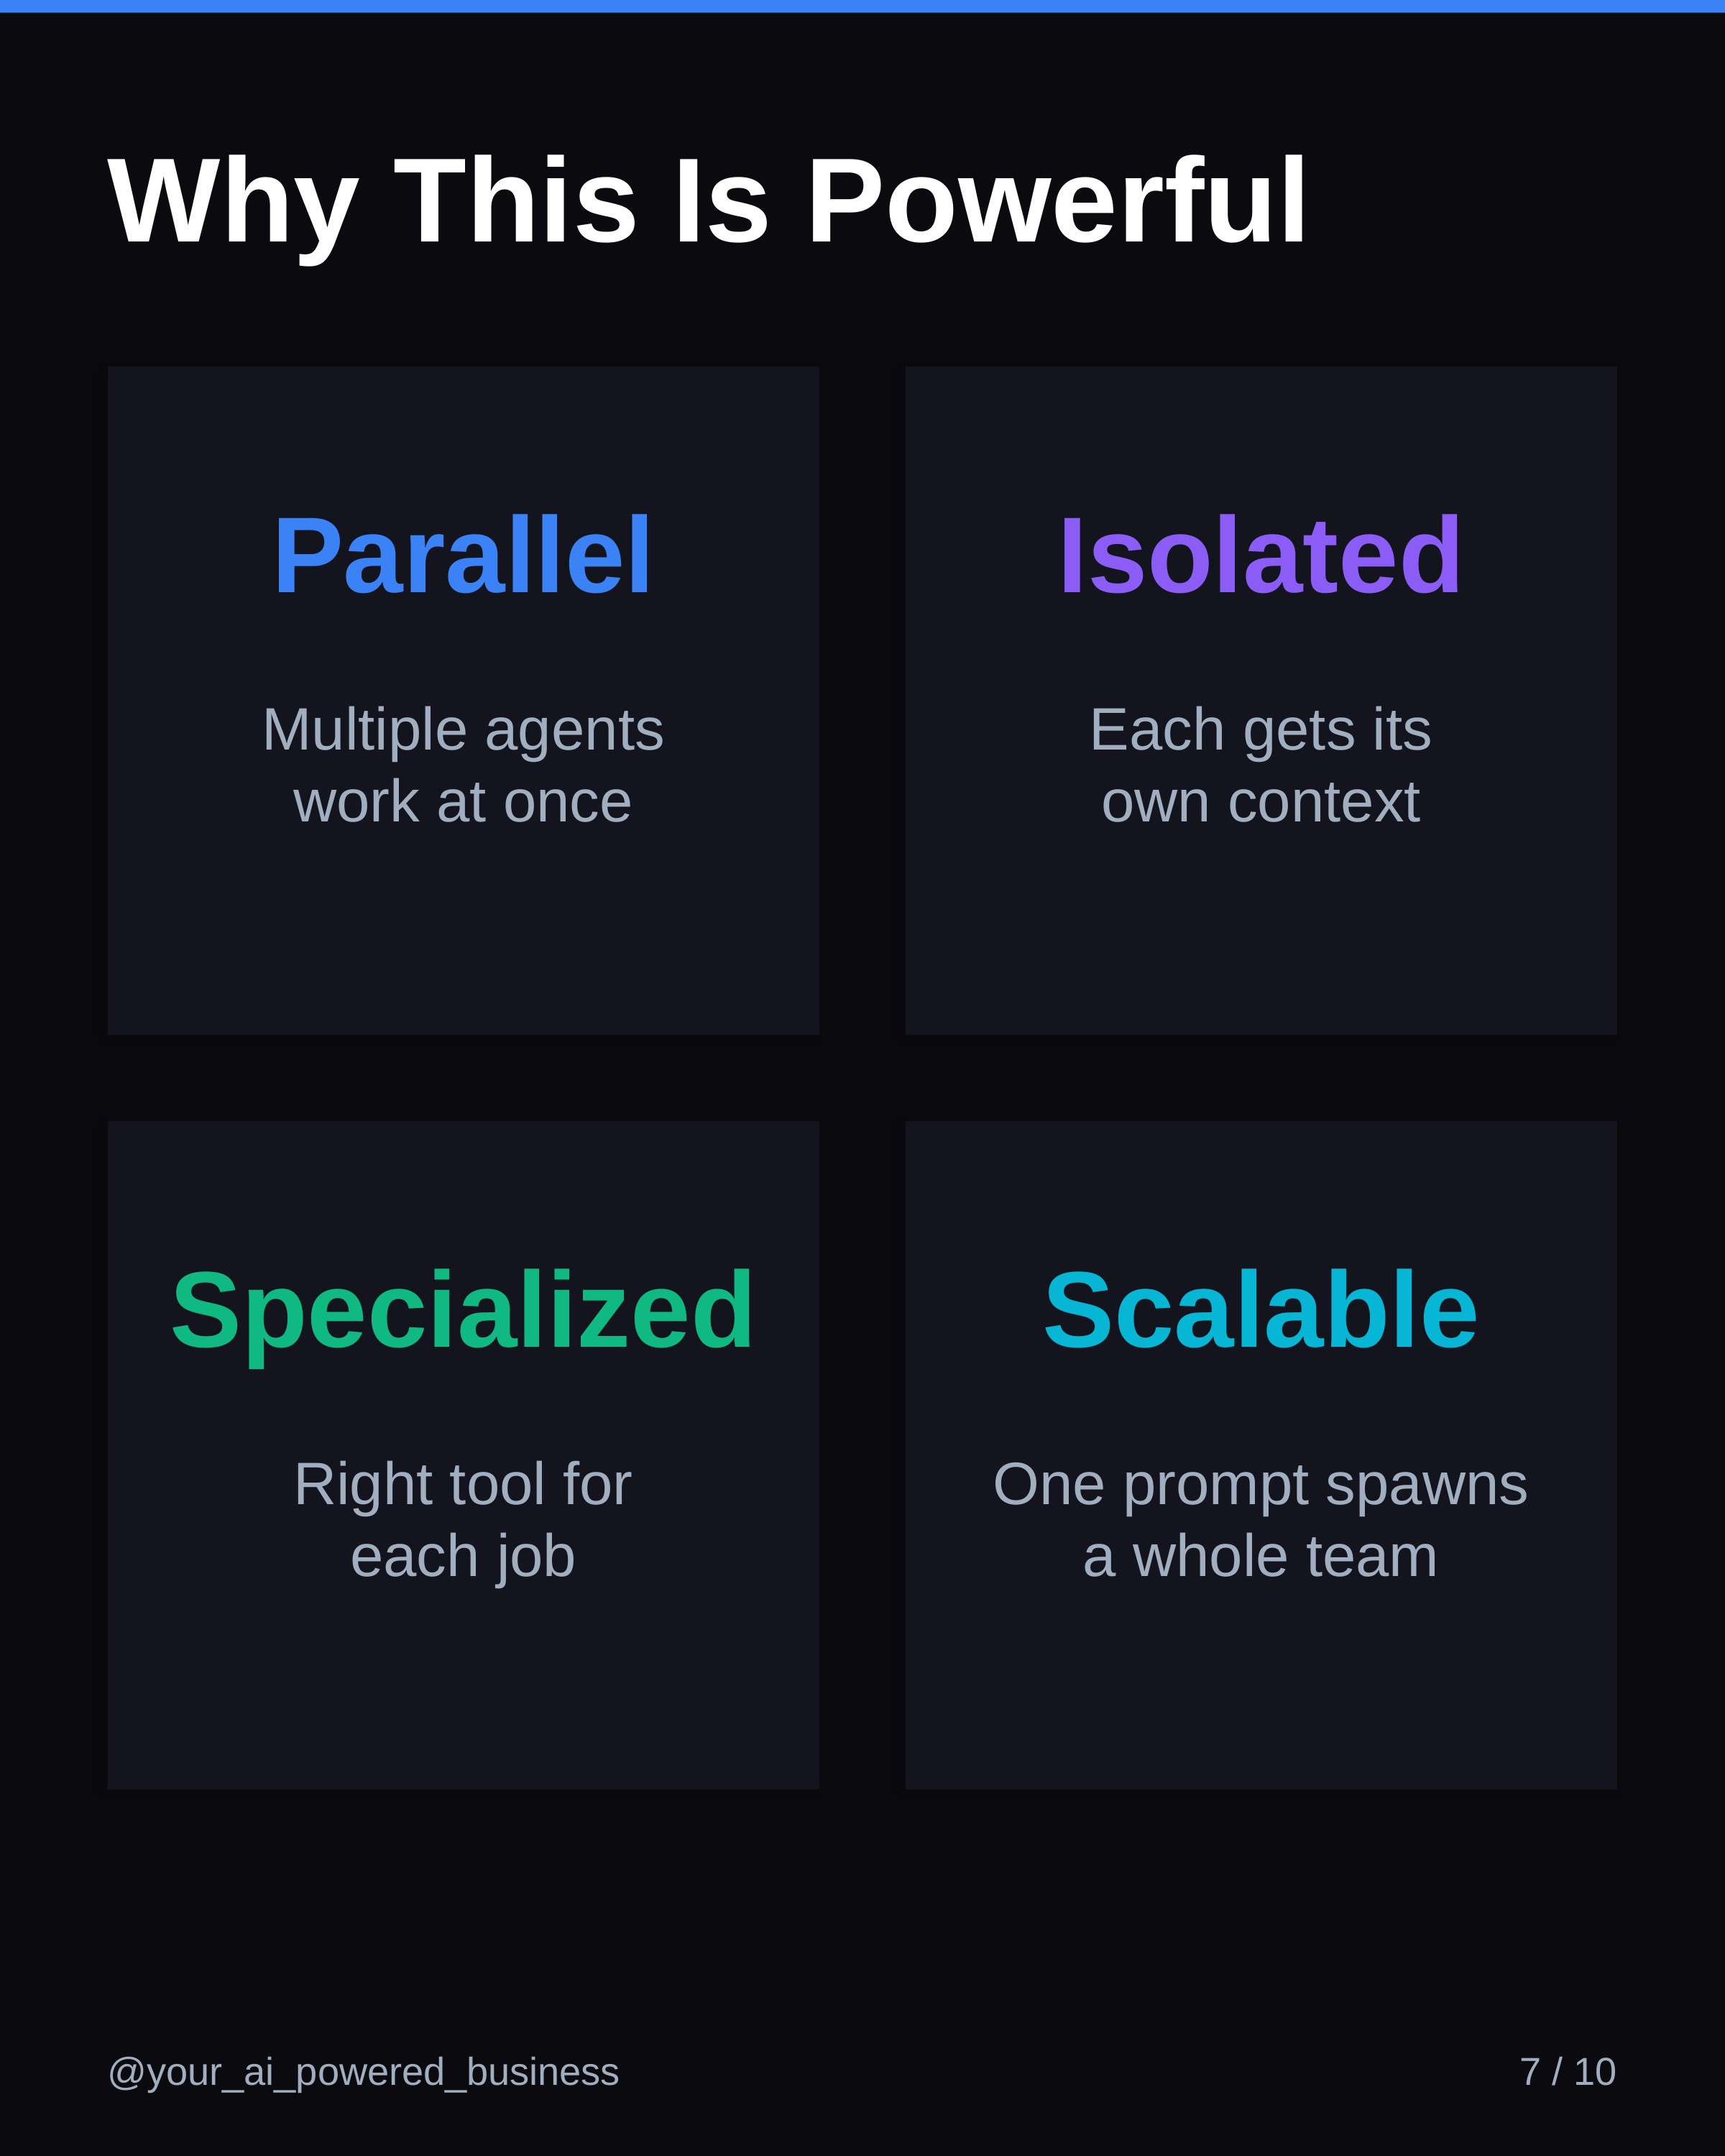Click the blue accent bar at top

tap(862, 6)
